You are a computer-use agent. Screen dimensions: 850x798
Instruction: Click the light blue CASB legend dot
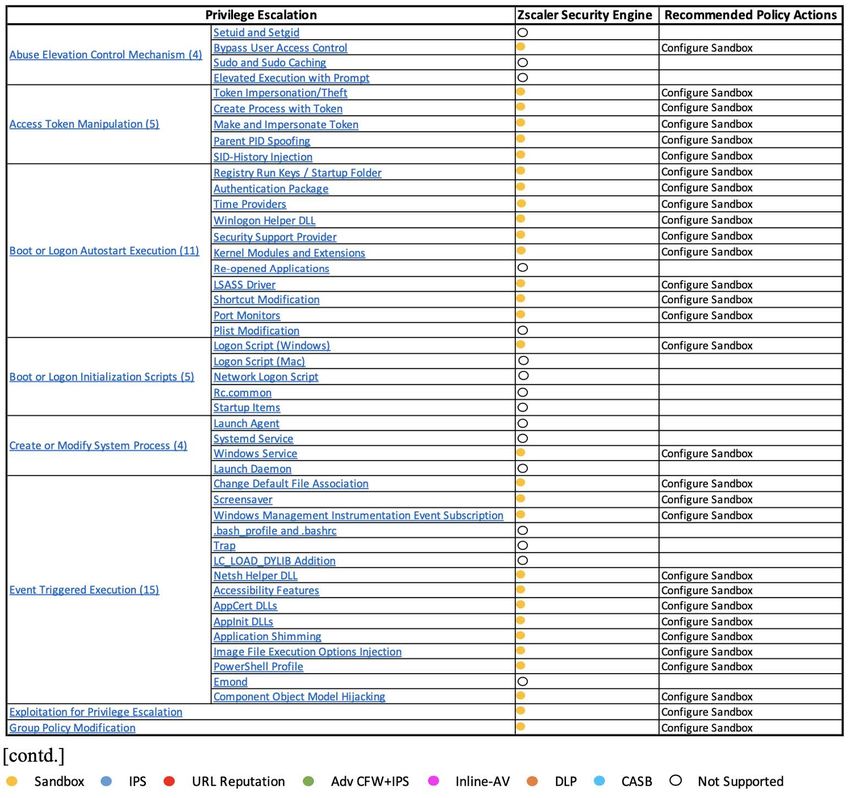[600, 781]
